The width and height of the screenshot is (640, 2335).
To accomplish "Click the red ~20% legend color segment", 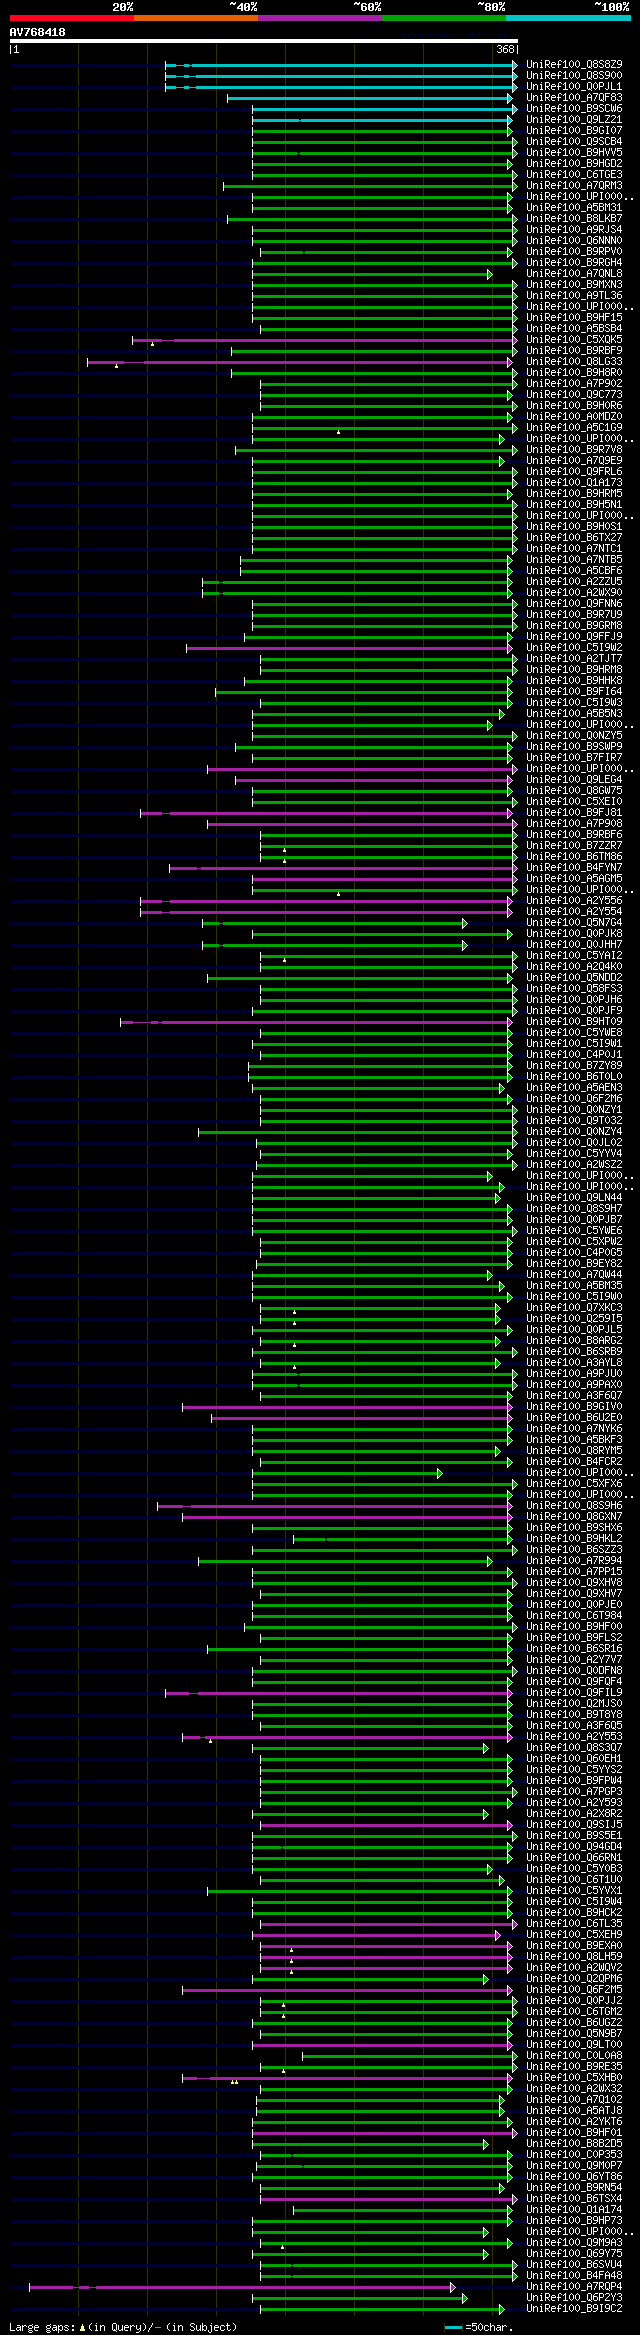I will pyautogui.click(x=72, y=18).
